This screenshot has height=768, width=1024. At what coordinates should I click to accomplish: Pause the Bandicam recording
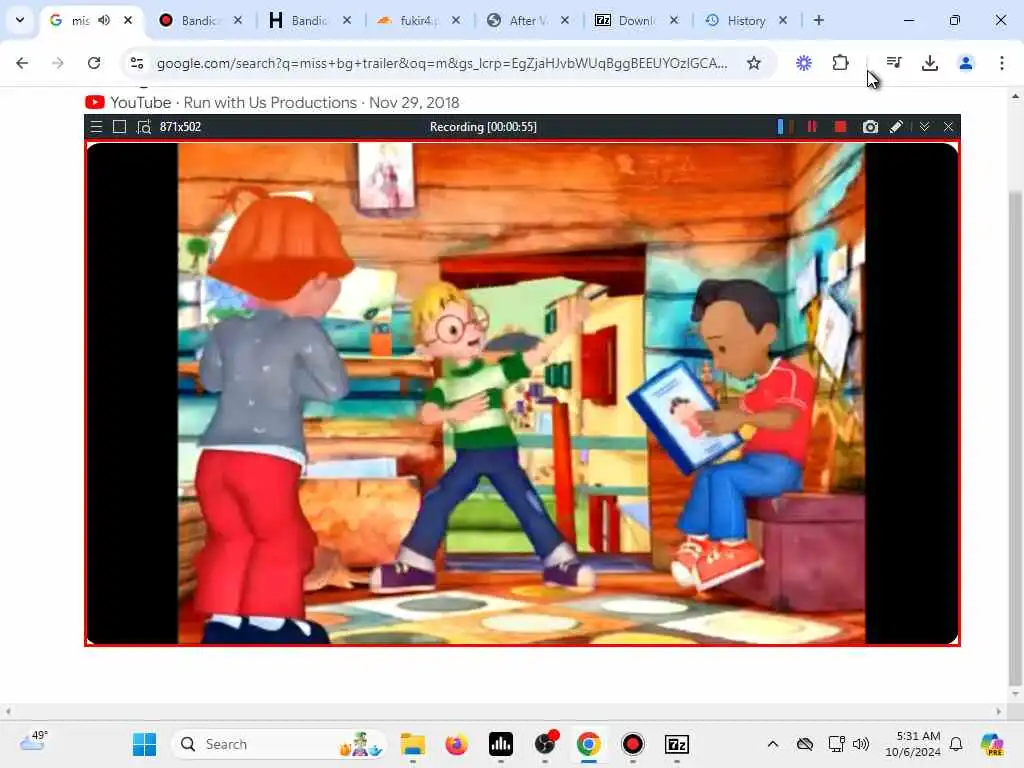click(x=812, y=127)
